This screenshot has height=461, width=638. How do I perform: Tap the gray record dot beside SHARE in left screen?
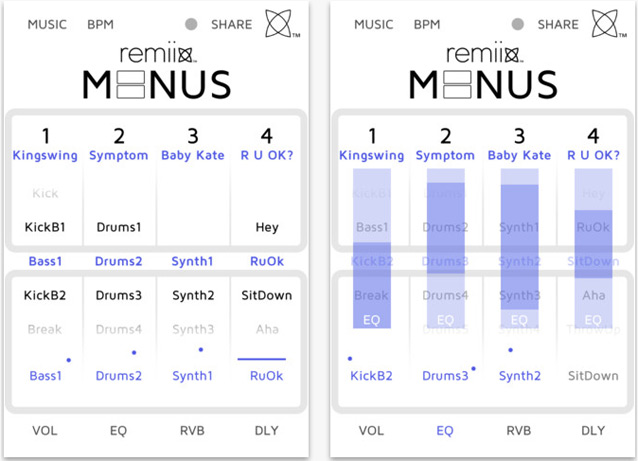pos(191,24)
